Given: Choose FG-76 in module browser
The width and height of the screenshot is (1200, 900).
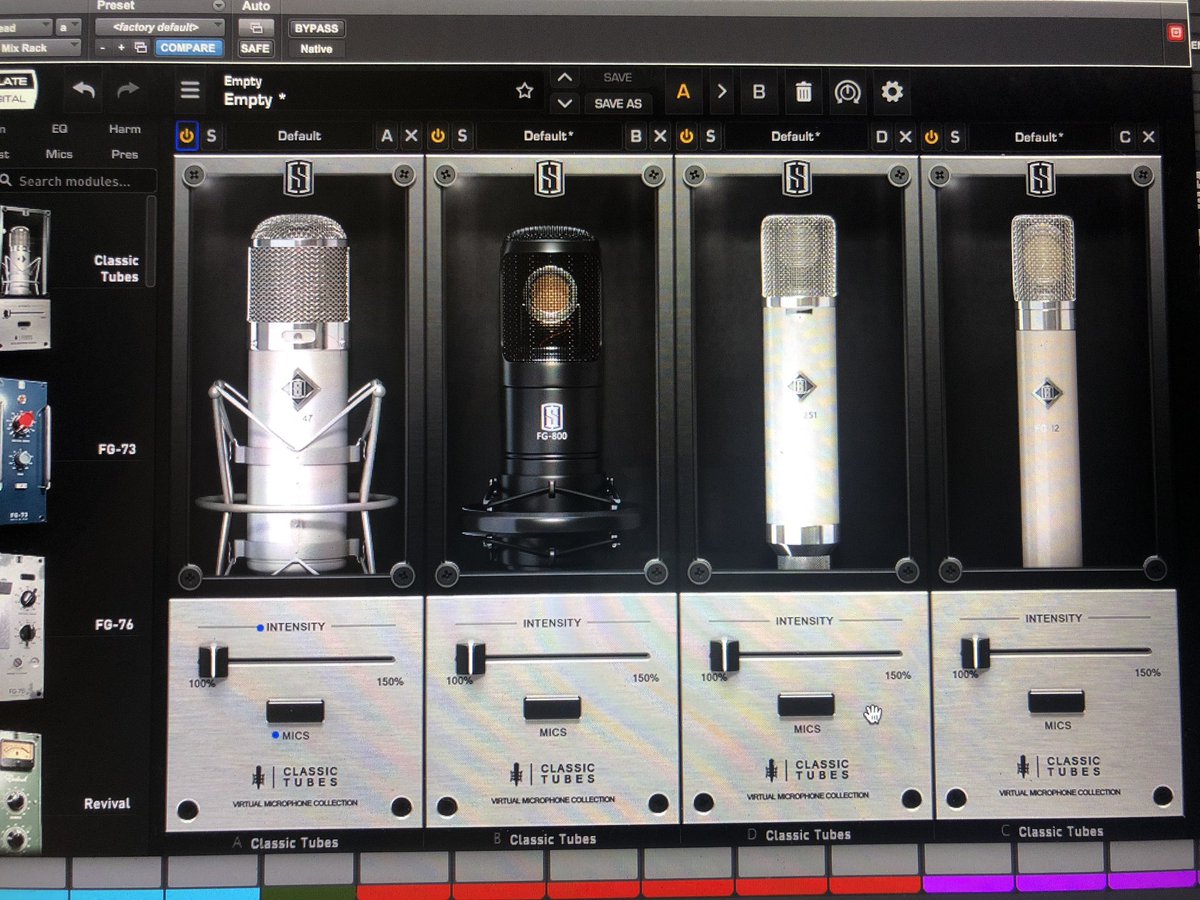Looking at the screenshot, I should click(116, 625).
